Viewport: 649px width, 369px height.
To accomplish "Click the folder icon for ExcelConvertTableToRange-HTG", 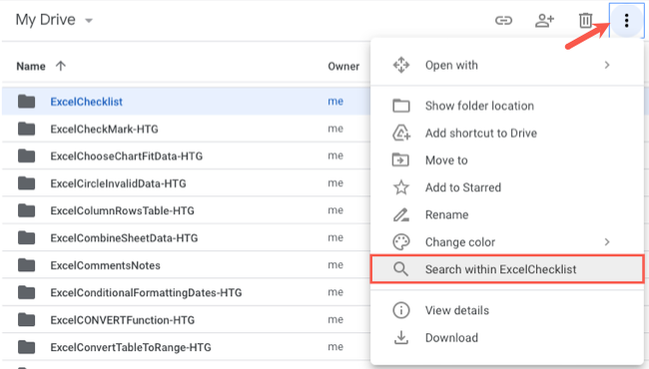I will pos(26,347).
